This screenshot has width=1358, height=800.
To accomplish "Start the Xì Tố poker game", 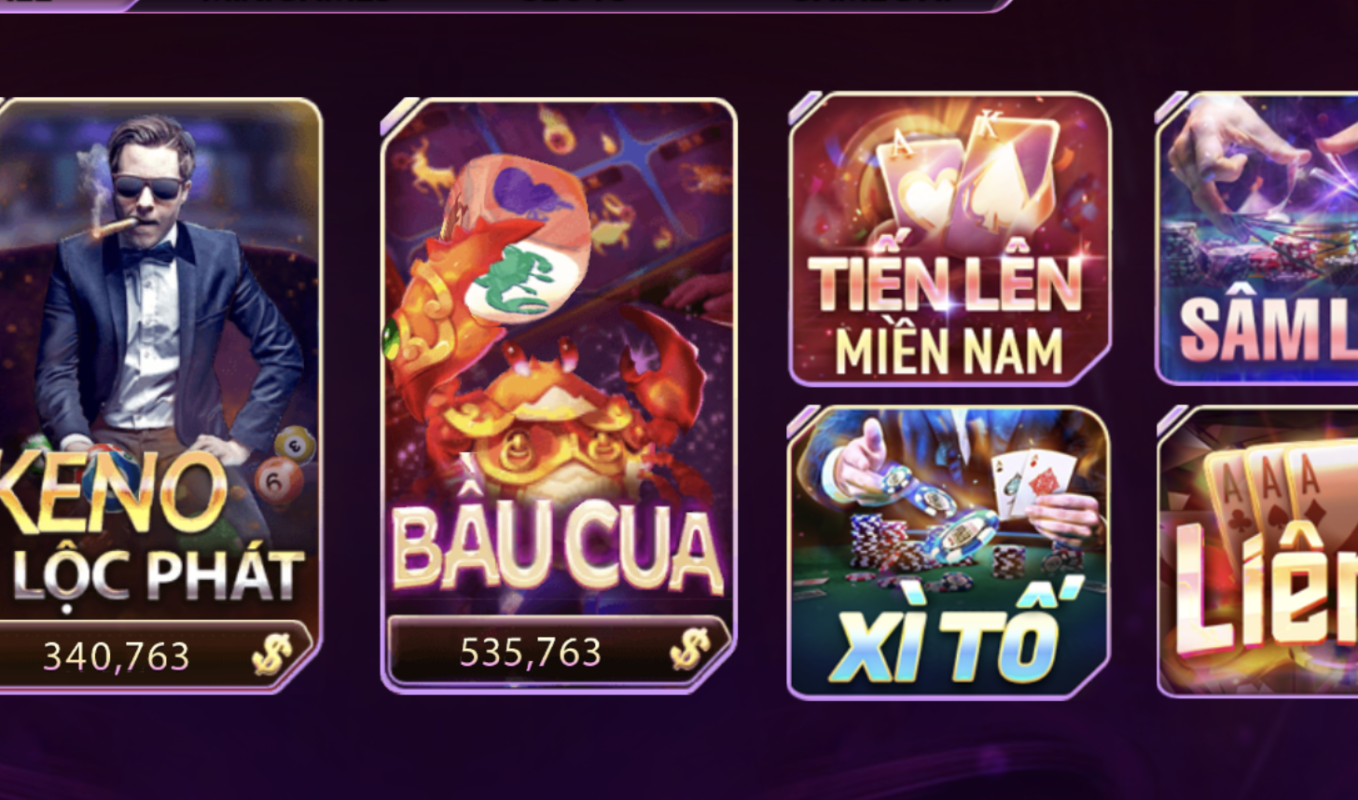I will 950,552.
